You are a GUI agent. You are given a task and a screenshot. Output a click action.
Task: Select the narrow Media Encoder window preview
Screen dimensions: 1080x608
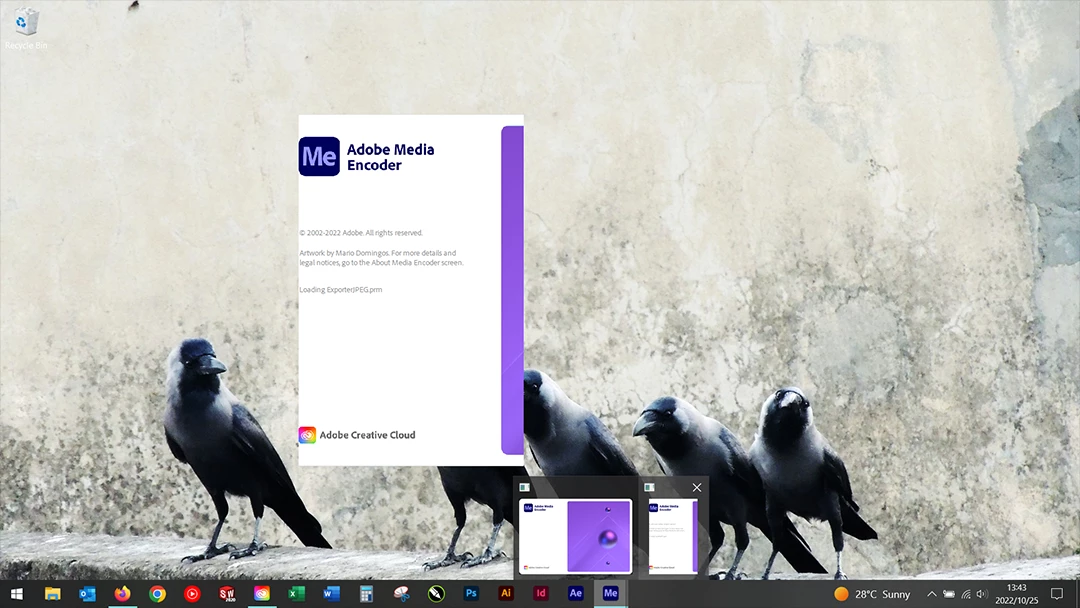(673, 536)
